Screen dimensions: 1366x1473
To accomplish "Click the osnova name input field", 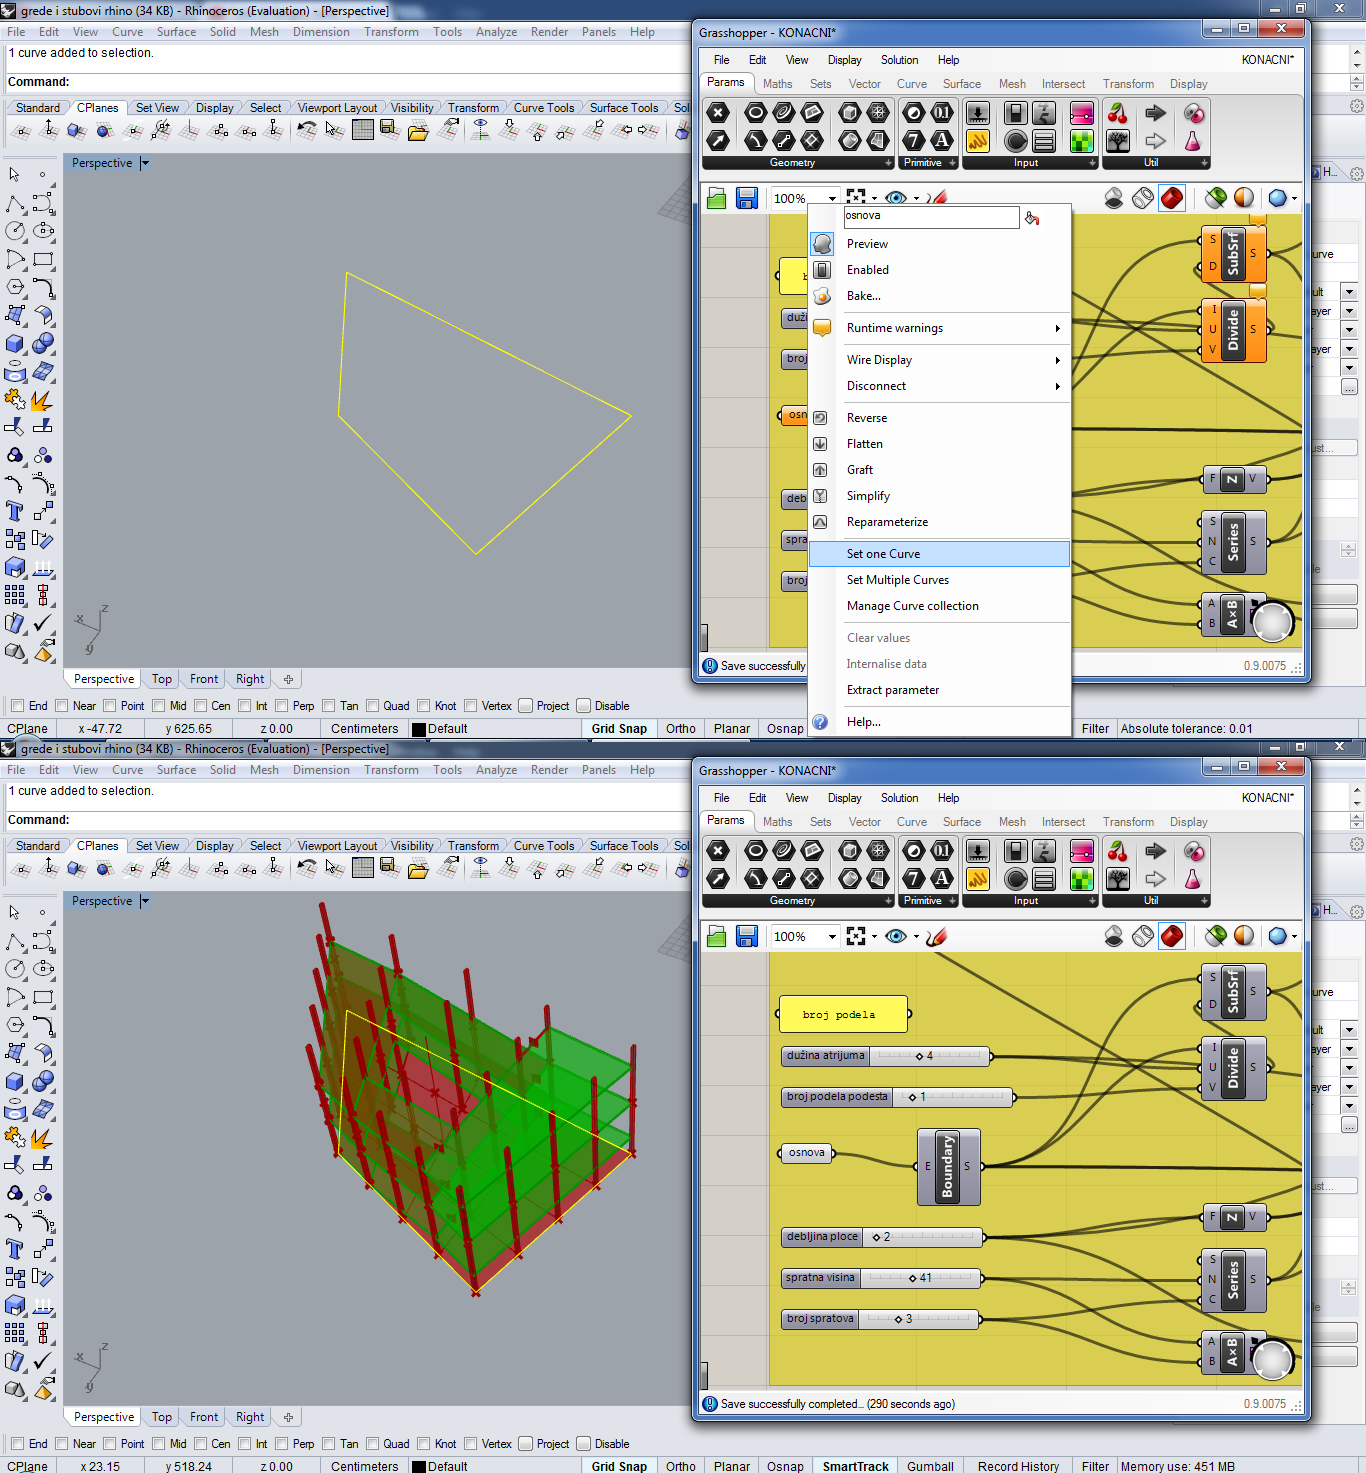I will tap(931, 216).
